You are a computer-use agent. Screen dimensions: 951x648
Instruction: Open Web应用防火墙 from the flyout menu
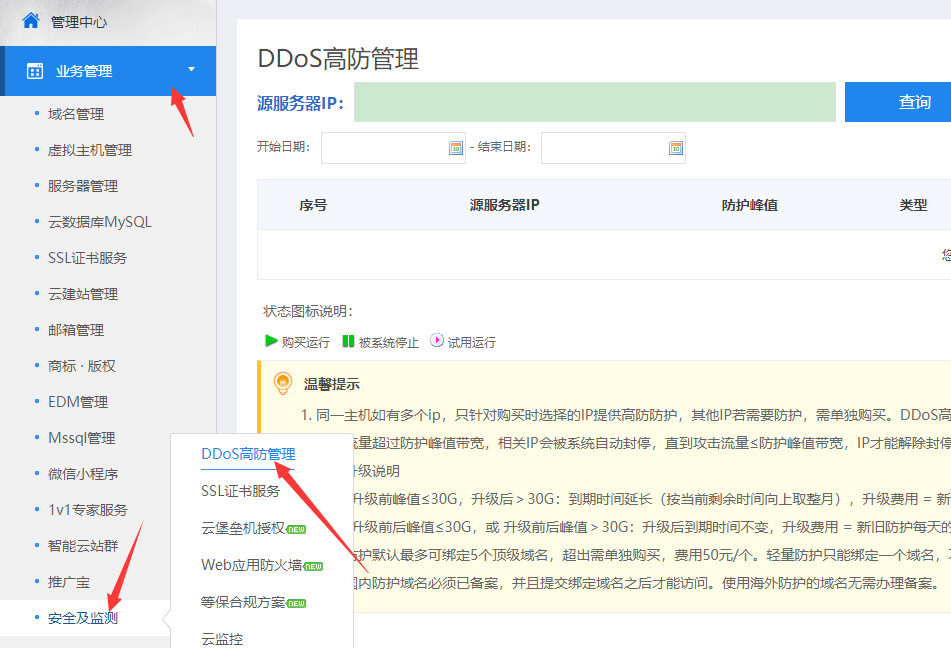[x=251, y=565]
